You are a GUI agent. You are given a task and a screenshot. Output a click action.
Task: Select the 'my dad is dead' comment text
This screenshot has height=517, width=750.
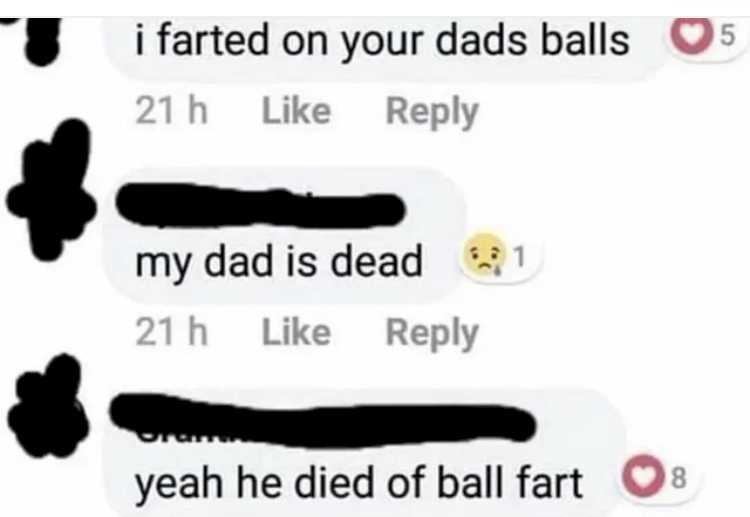pos(279,263)
